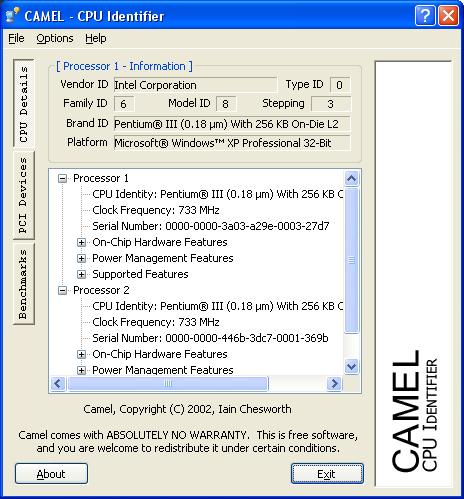
Task: Collapse the Processor 1 tree node
Action: 62,178
